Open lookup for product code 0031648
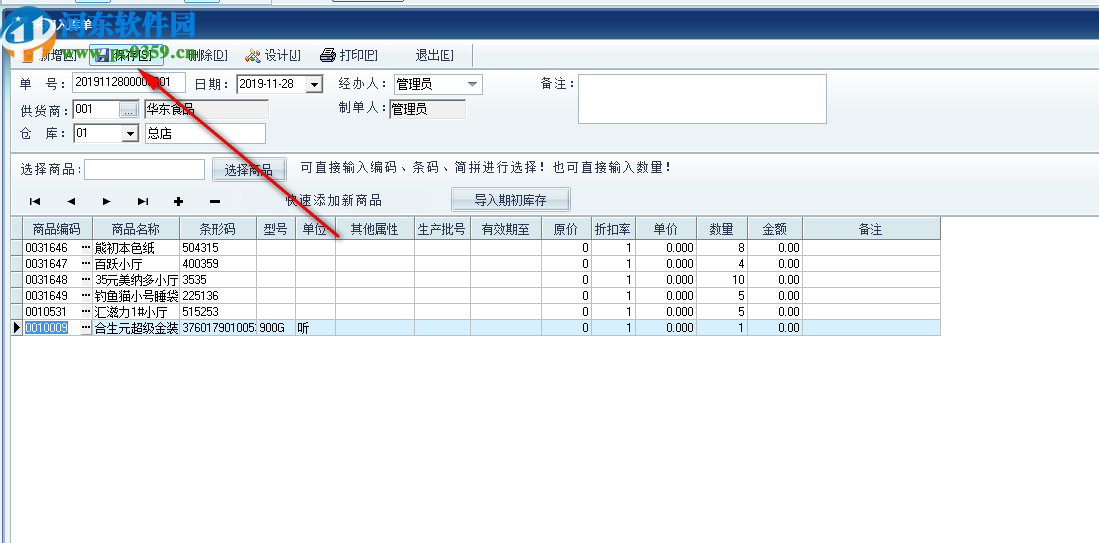The height and width of the screenshot is (543, 1099). tap(86, 280)
